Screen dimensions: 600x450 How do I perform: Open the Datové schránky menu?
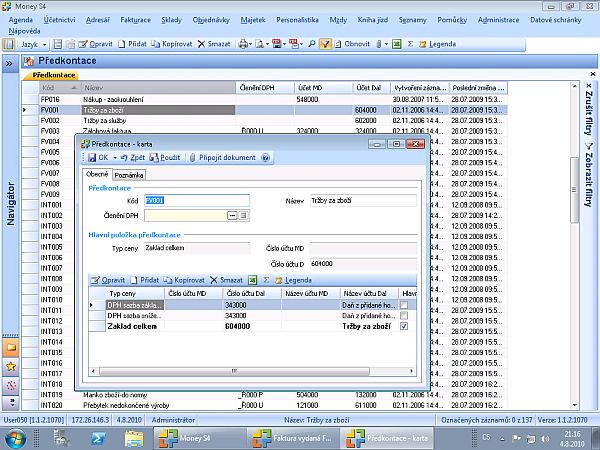pyautogui.click(x=555, y=20)
